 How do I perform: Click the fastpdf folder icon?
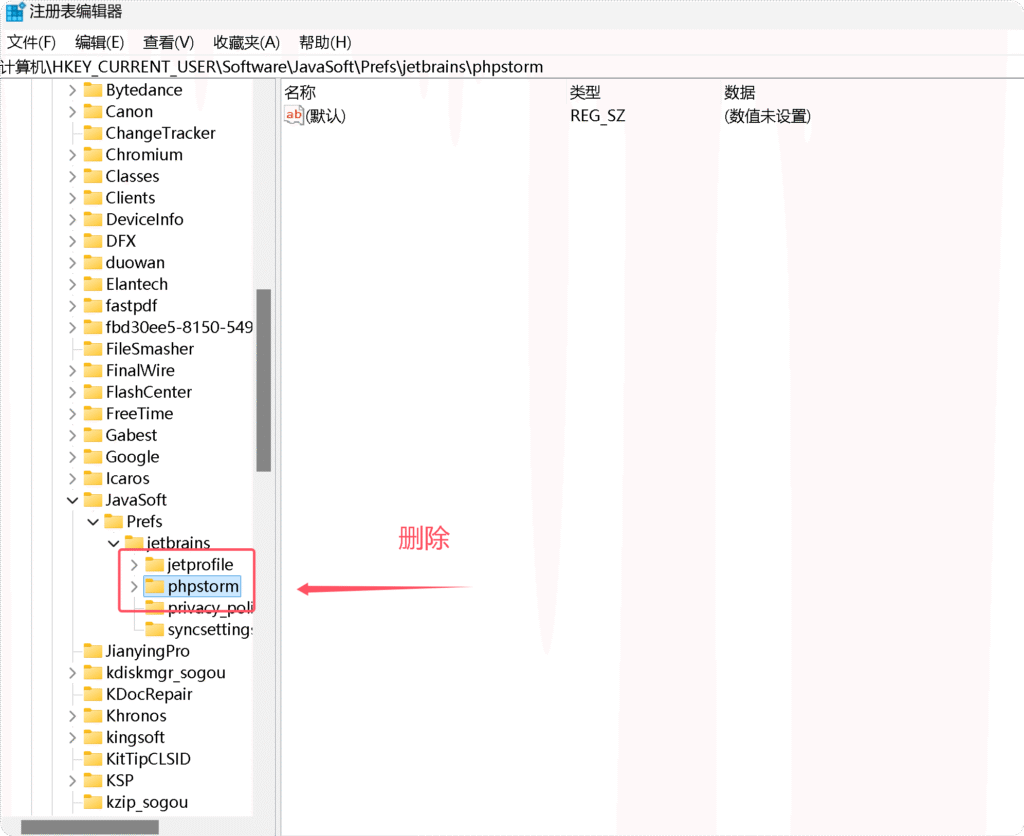click(x=93, y=305)
